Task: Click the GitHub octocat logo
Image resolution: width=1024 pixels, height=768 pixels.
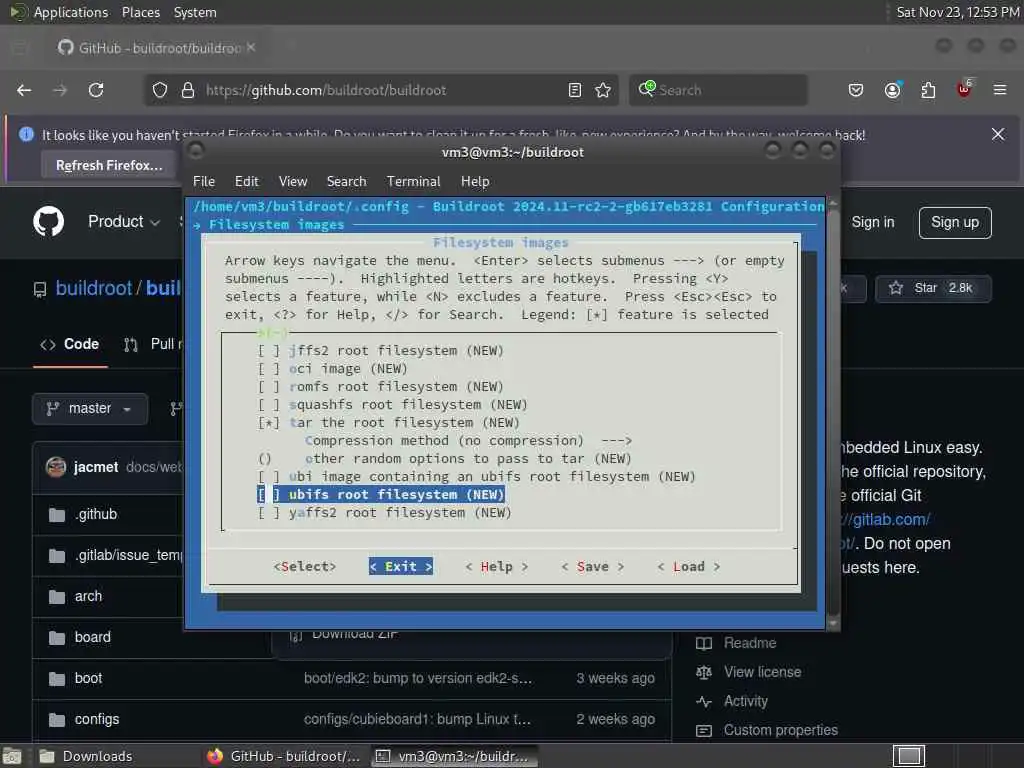Action: 49,221
